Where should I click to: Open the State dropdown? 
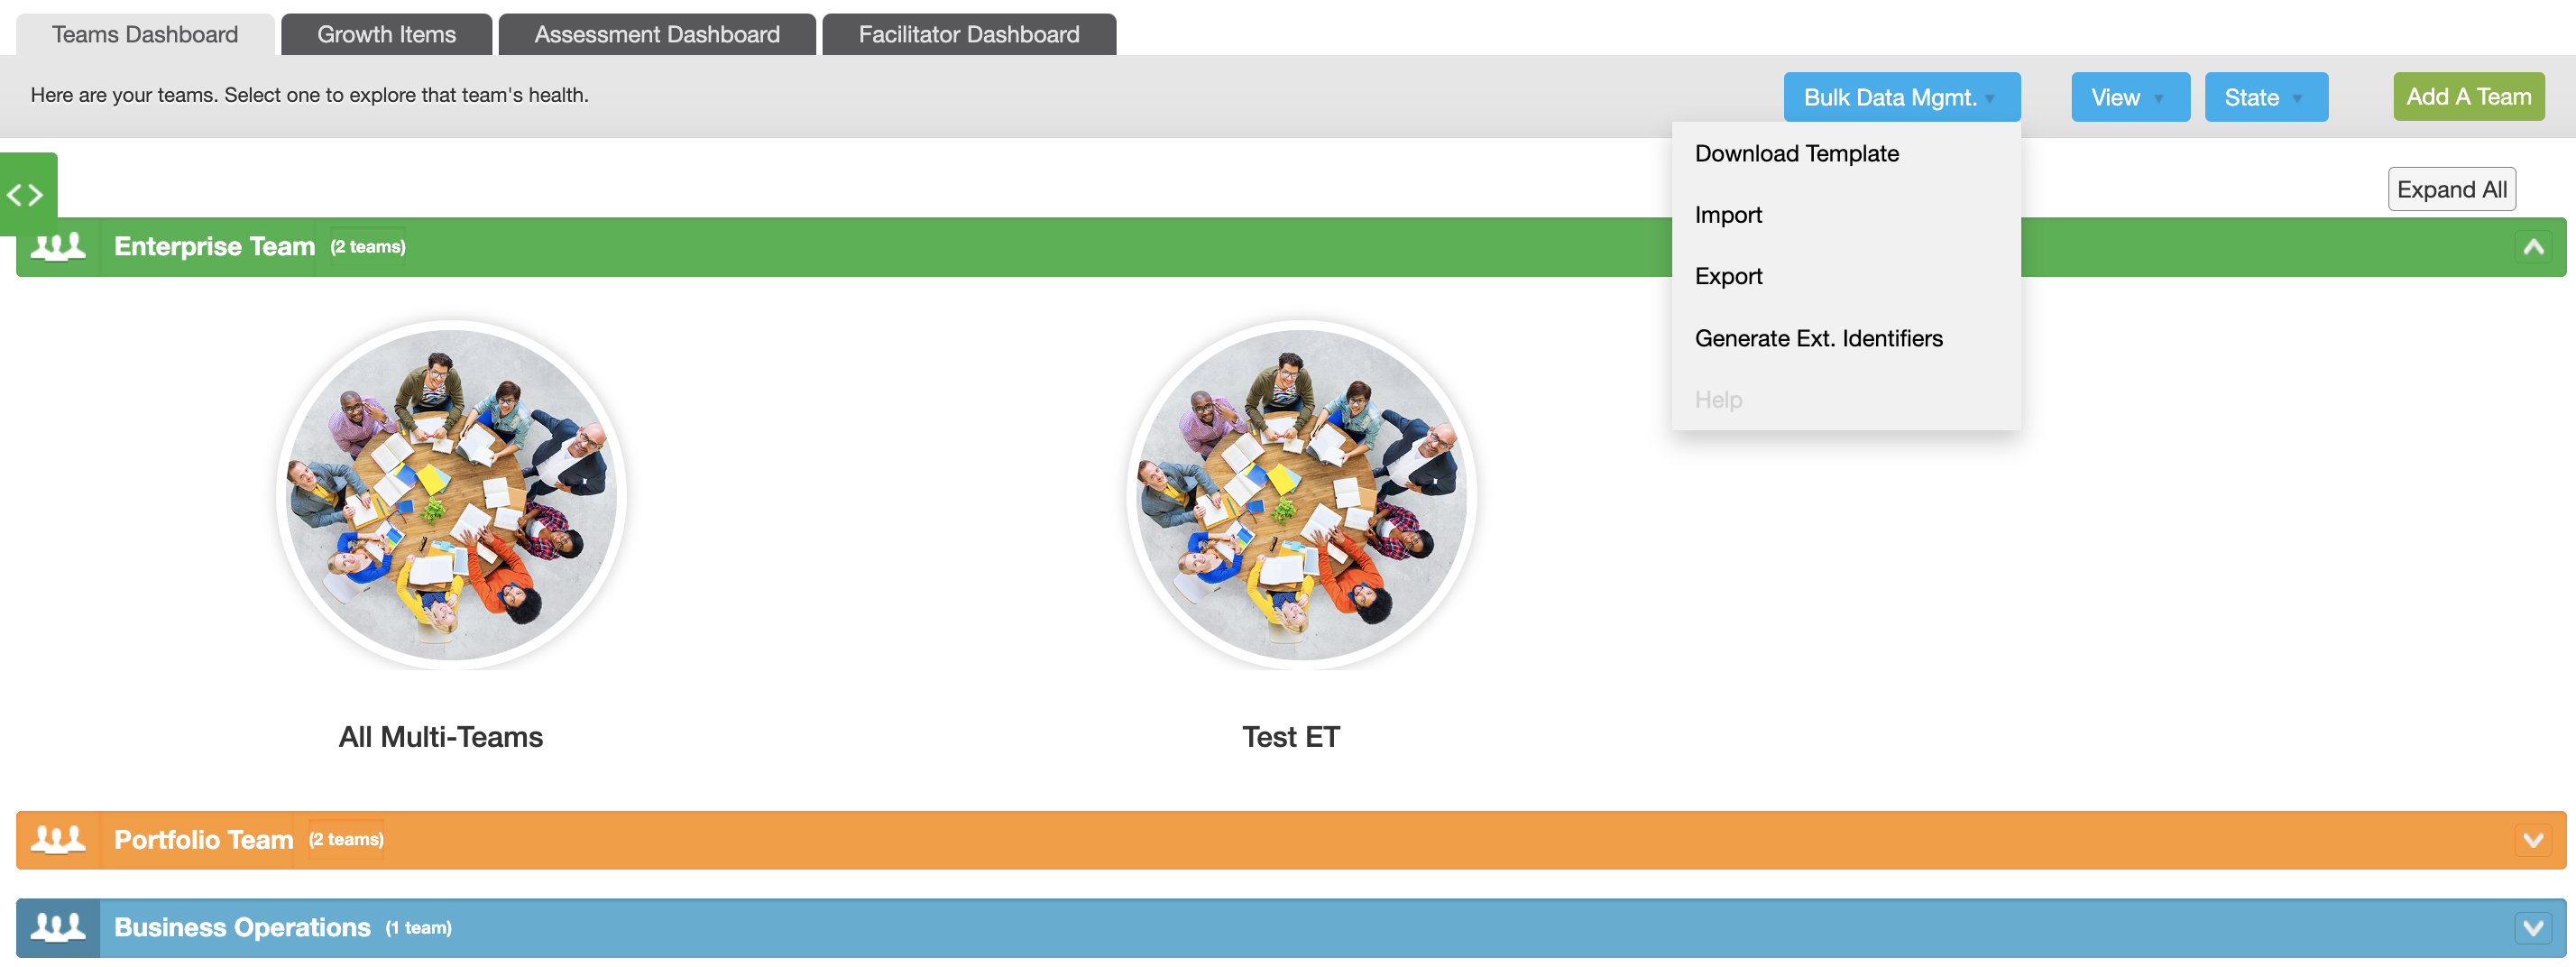pos(2266,97)
